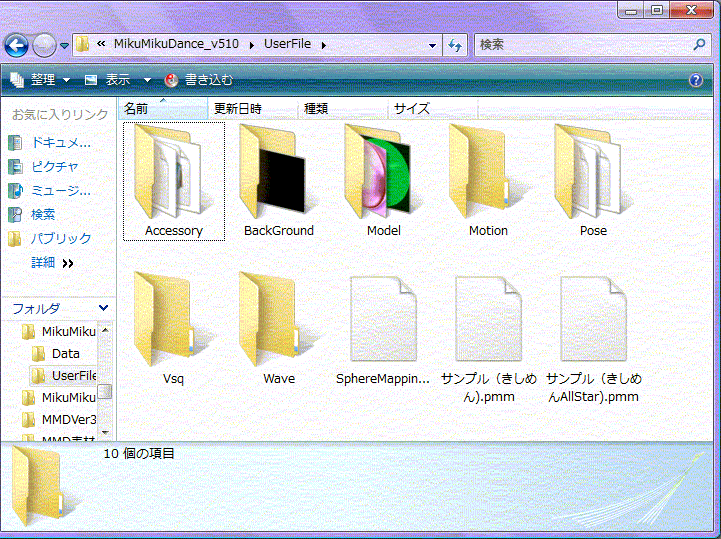The width and height of the screenshot is (721, 539).
Task: Open the Motion folder
Action: pyautogui.click(x=488, y=181)
